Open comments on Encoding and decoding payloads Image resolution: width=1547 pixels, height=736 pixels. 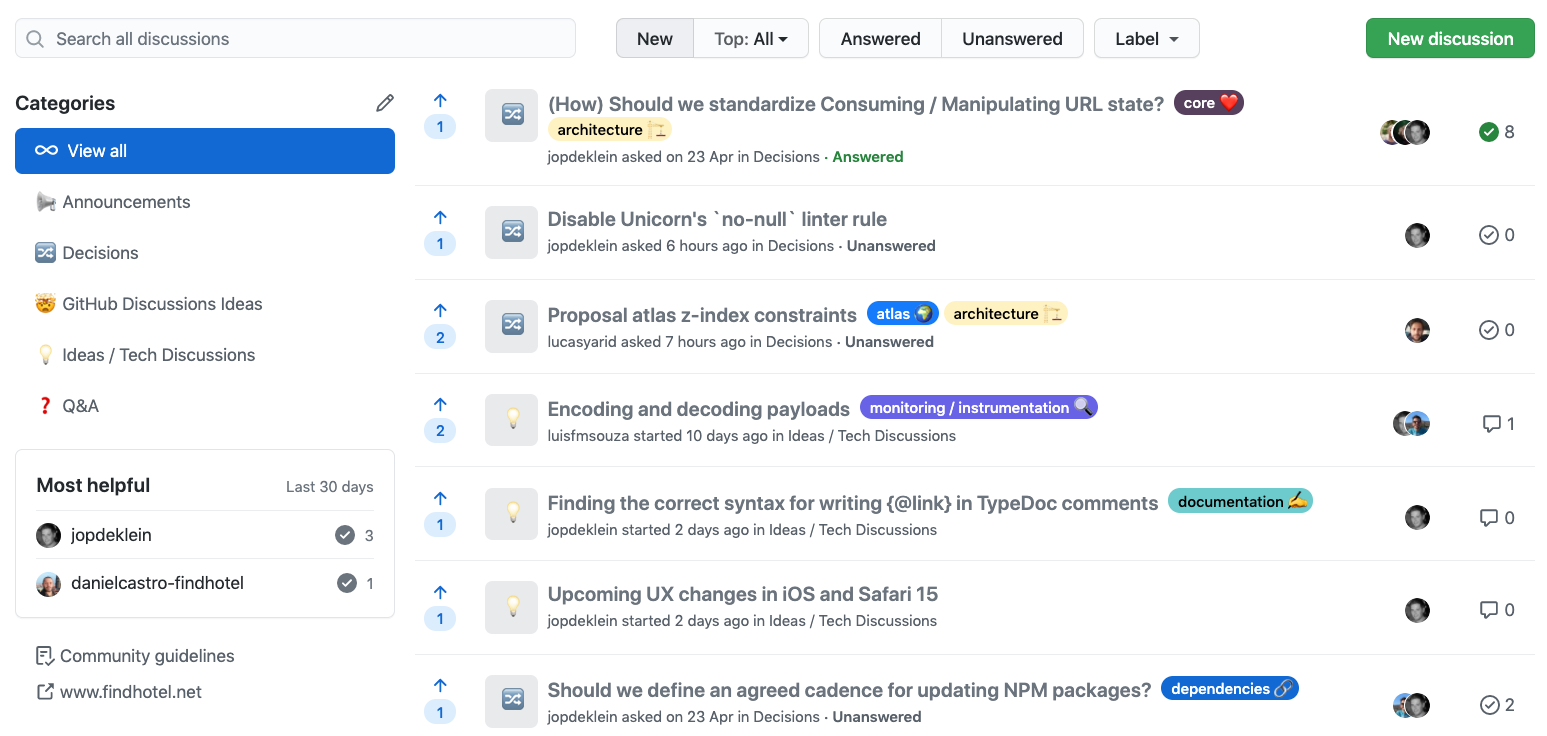[x=1497, y=424]
